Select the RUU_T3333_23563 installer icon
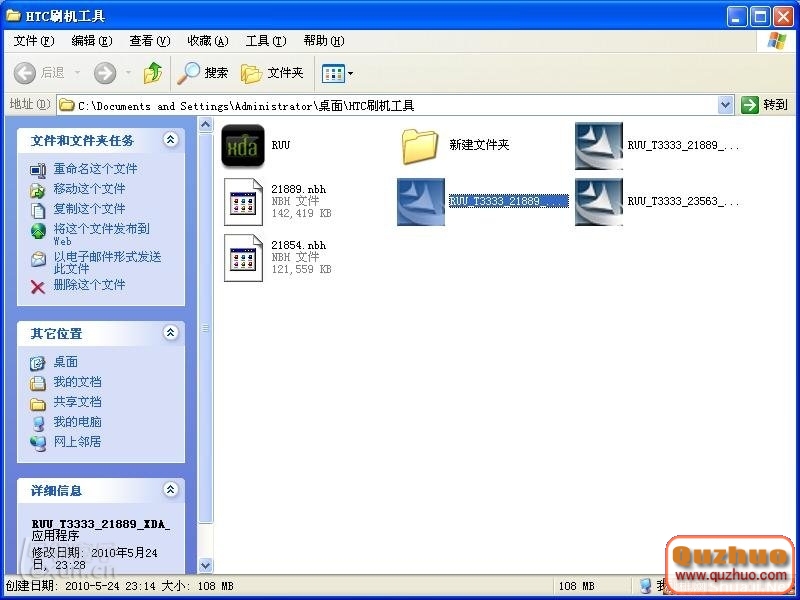 pos(599,202)
